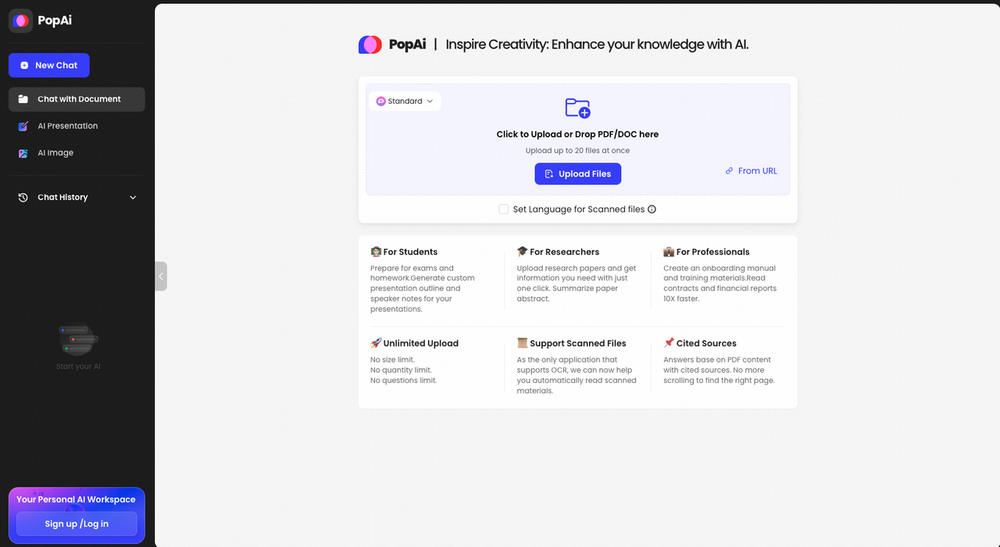1000x547 pixels.
Task: Click the AI Image icon in sidebar
Action: pyautogui.click(x=23, y=153)
